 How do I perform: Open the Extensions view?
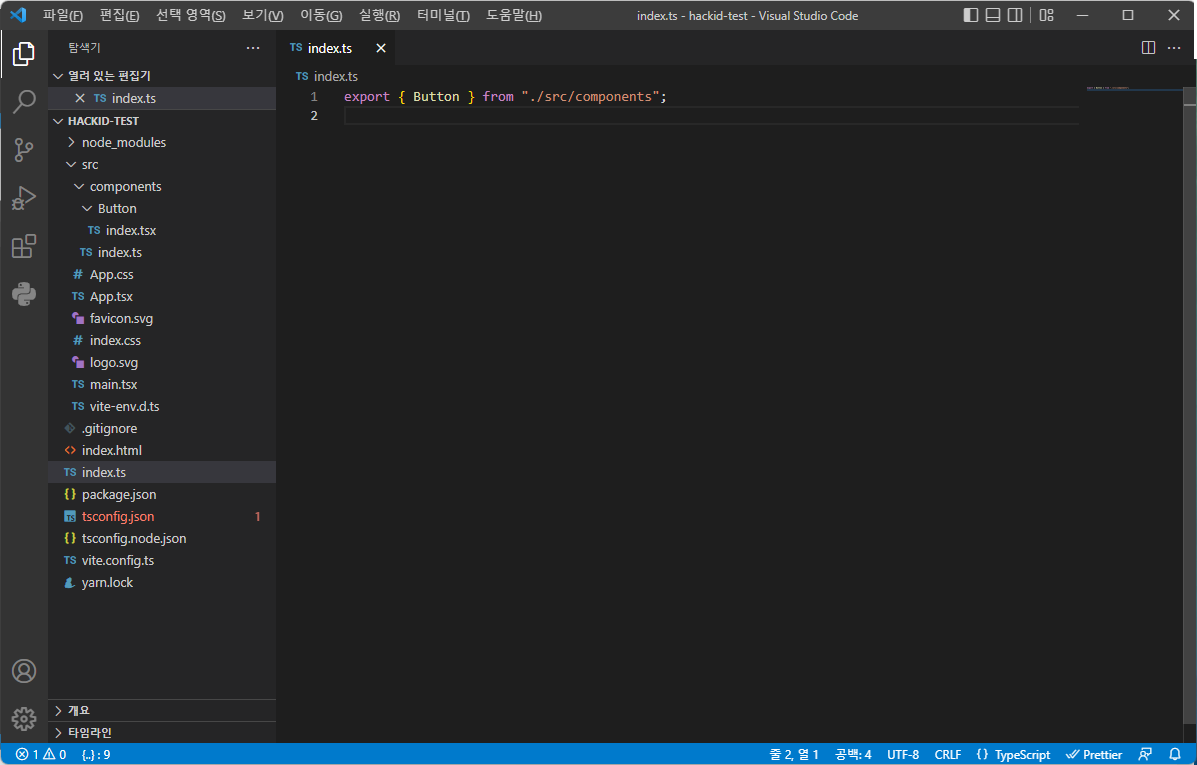pyautogui.click(x=24, y=246)
